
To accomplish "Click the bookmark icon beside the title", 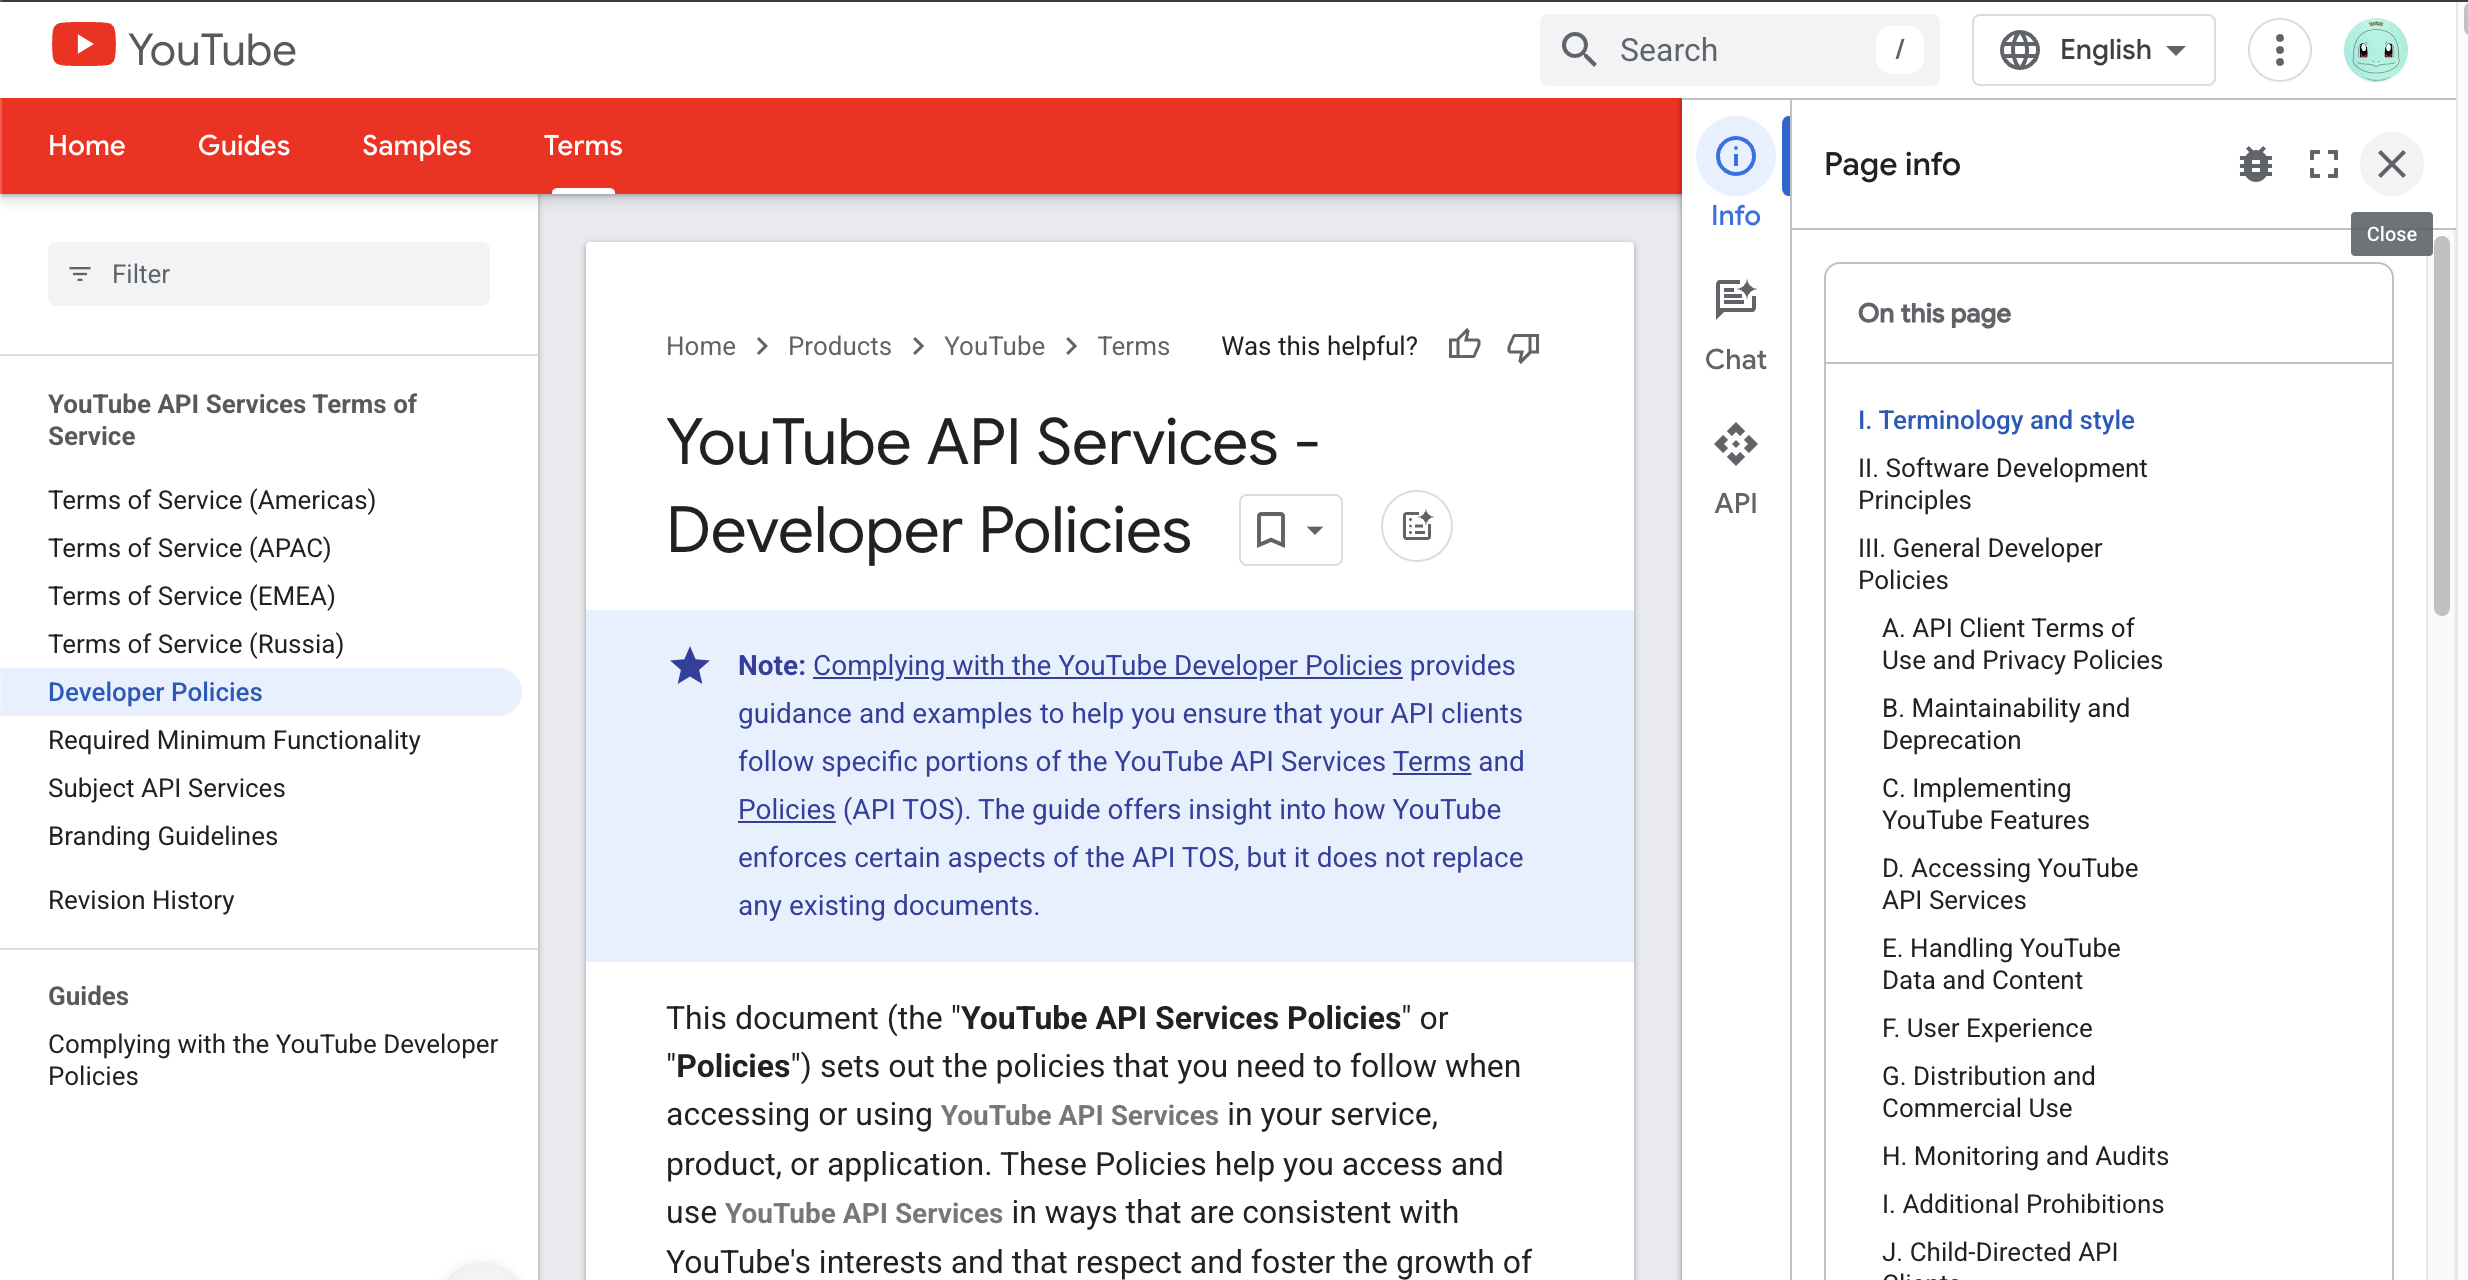I will (x=1270, y=529).
